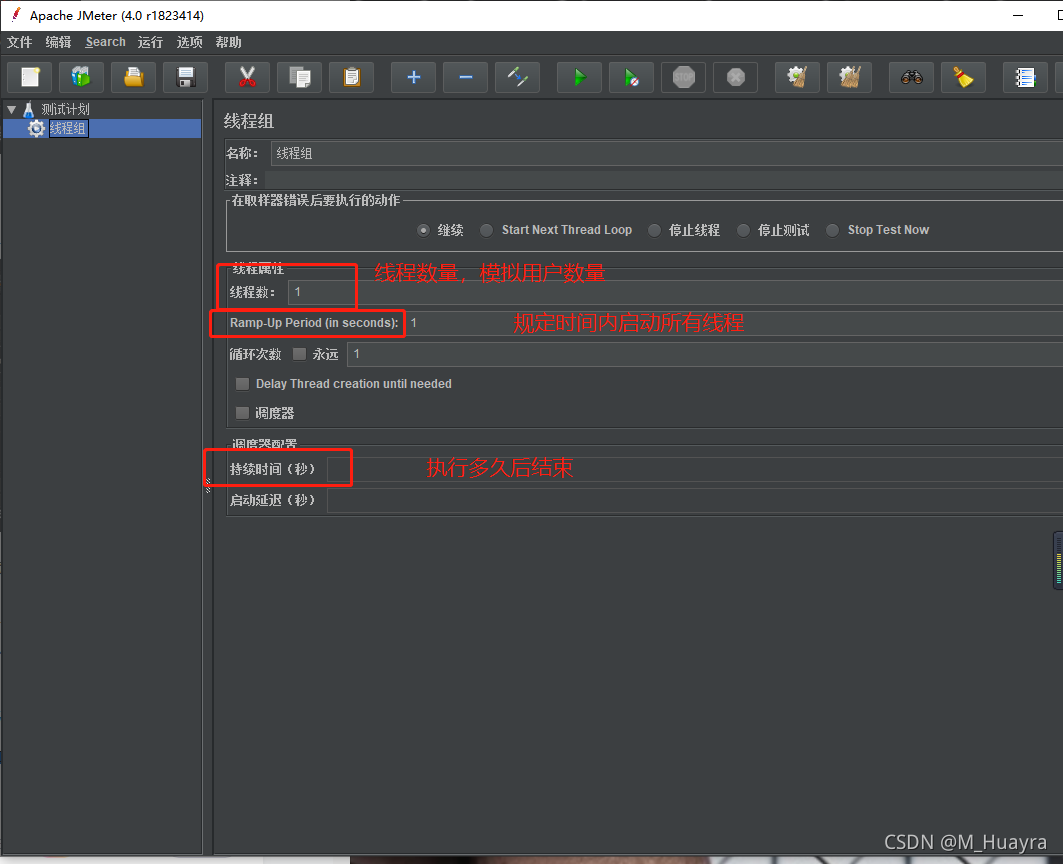Screen dimensions: 1063x864
Task: Open the 编辑 menu
Action: click(x=58, y=42)
